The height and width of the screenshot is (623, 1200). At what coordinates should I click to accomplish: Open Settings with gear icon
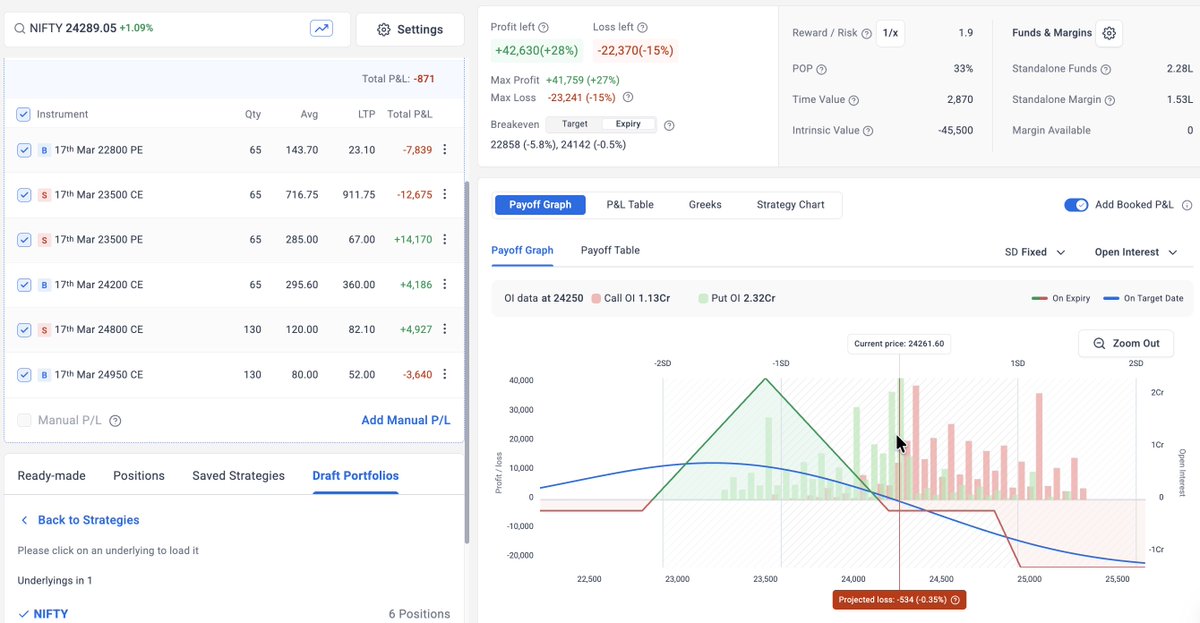point(410,29)
